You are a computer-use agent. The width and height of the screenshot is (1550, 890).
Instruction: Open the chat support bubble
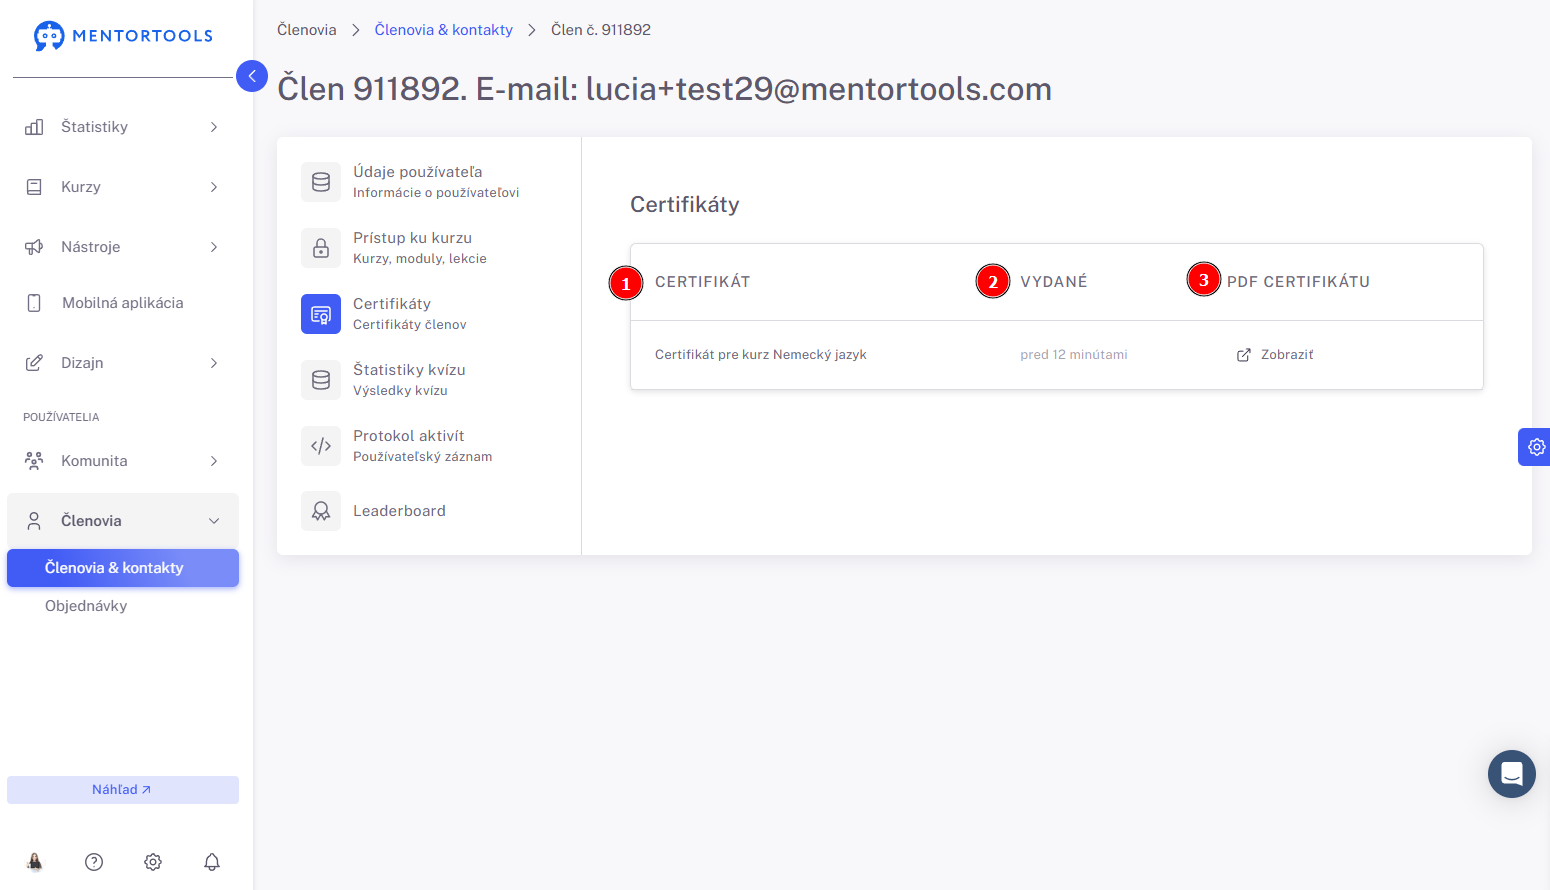pos(1512,774)
